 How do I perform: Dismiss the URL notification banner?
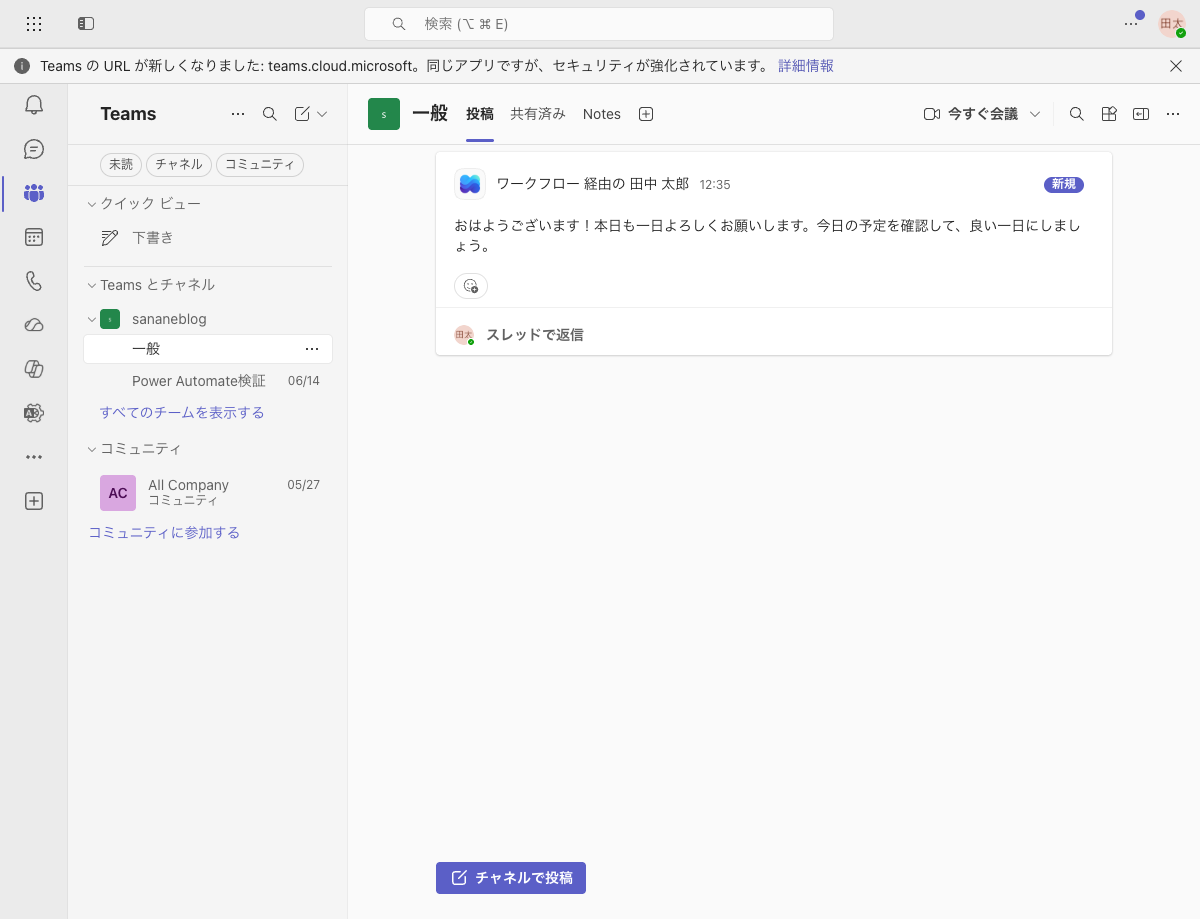pyautogui.click(x=1176, y=66)
